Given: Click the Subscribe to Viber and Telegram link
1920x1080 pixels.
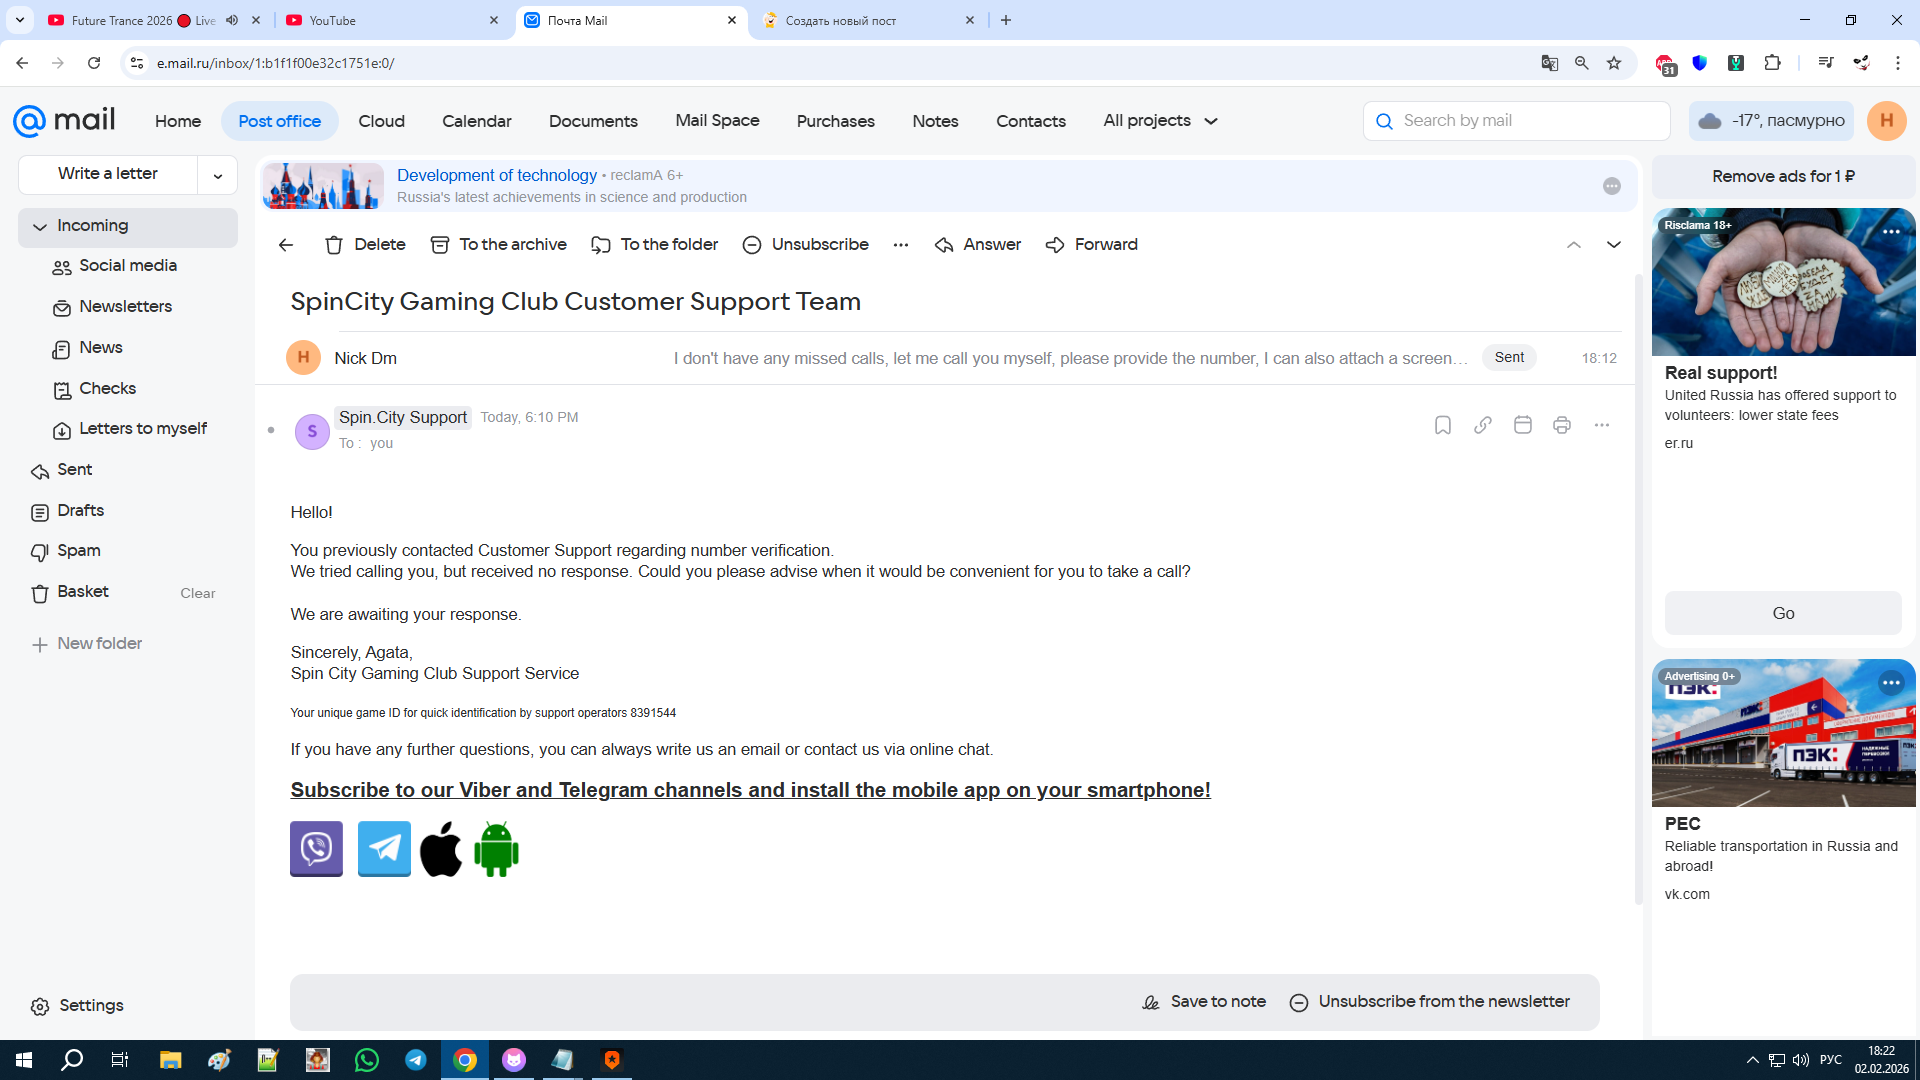Looking at the screenshot, I should click(x=750, y=790).
